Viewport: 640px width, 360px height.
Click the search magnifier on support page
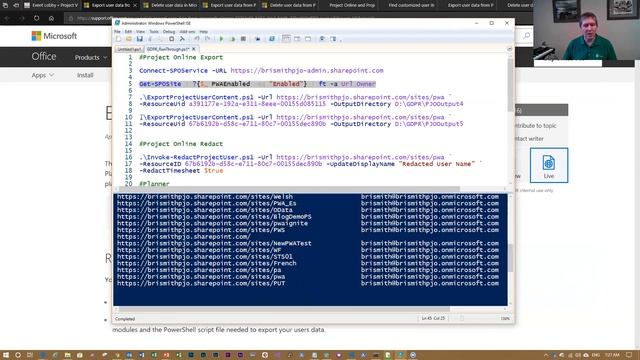[527, 36]
